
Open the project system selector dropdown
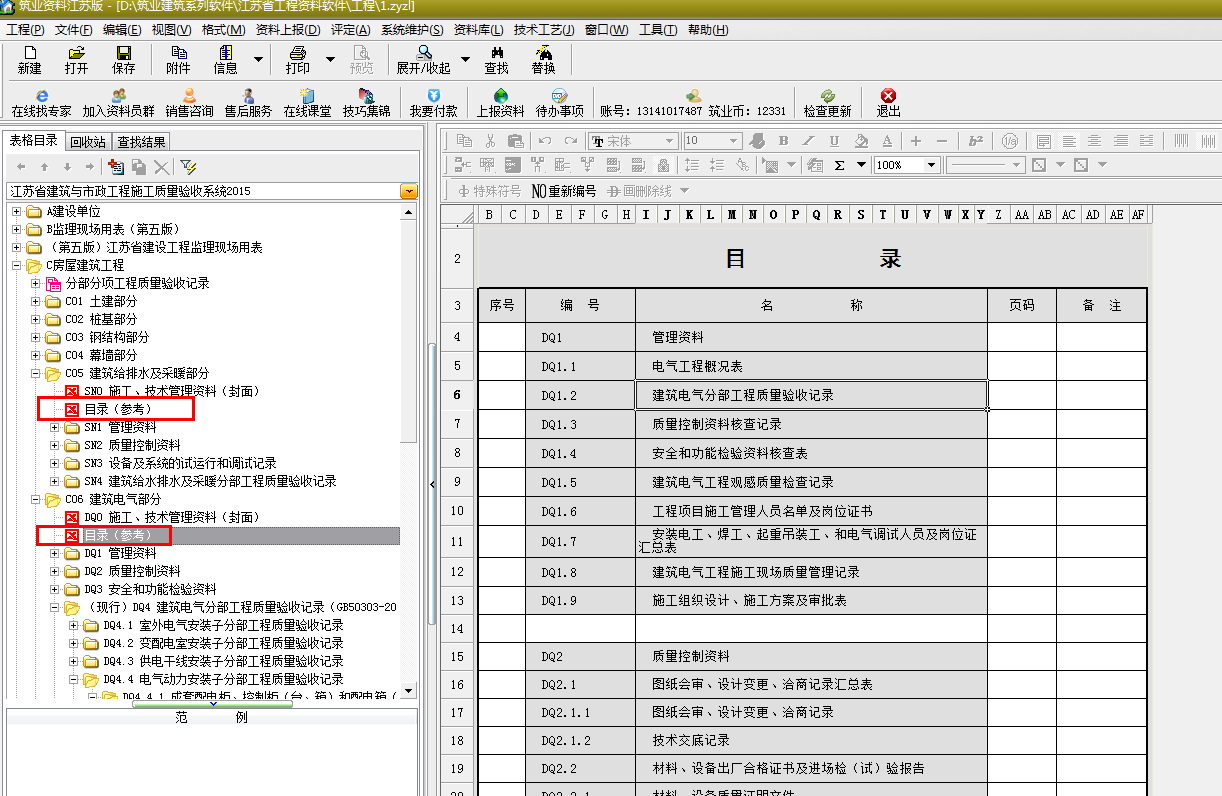point(408,191)
